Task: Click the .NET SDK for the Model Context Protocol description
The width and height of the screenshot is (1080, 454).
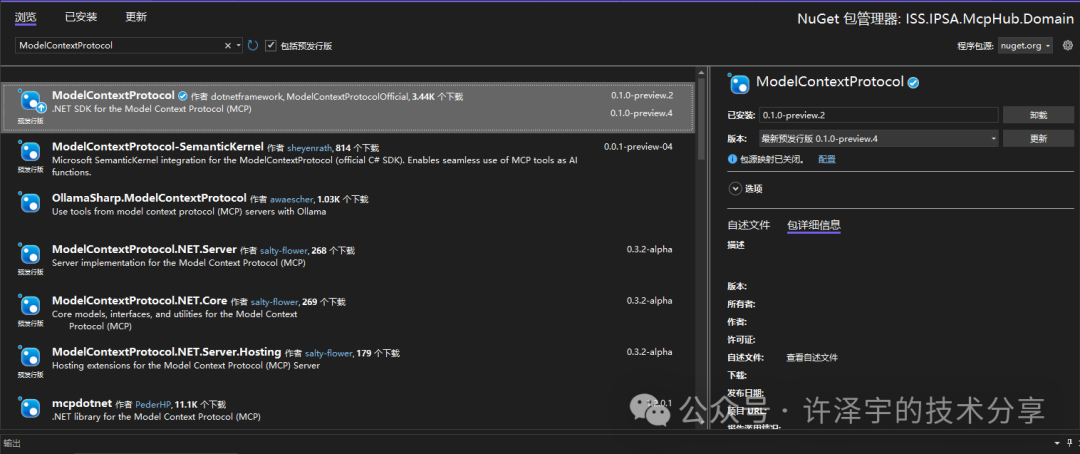Action: tap(152, 109)
